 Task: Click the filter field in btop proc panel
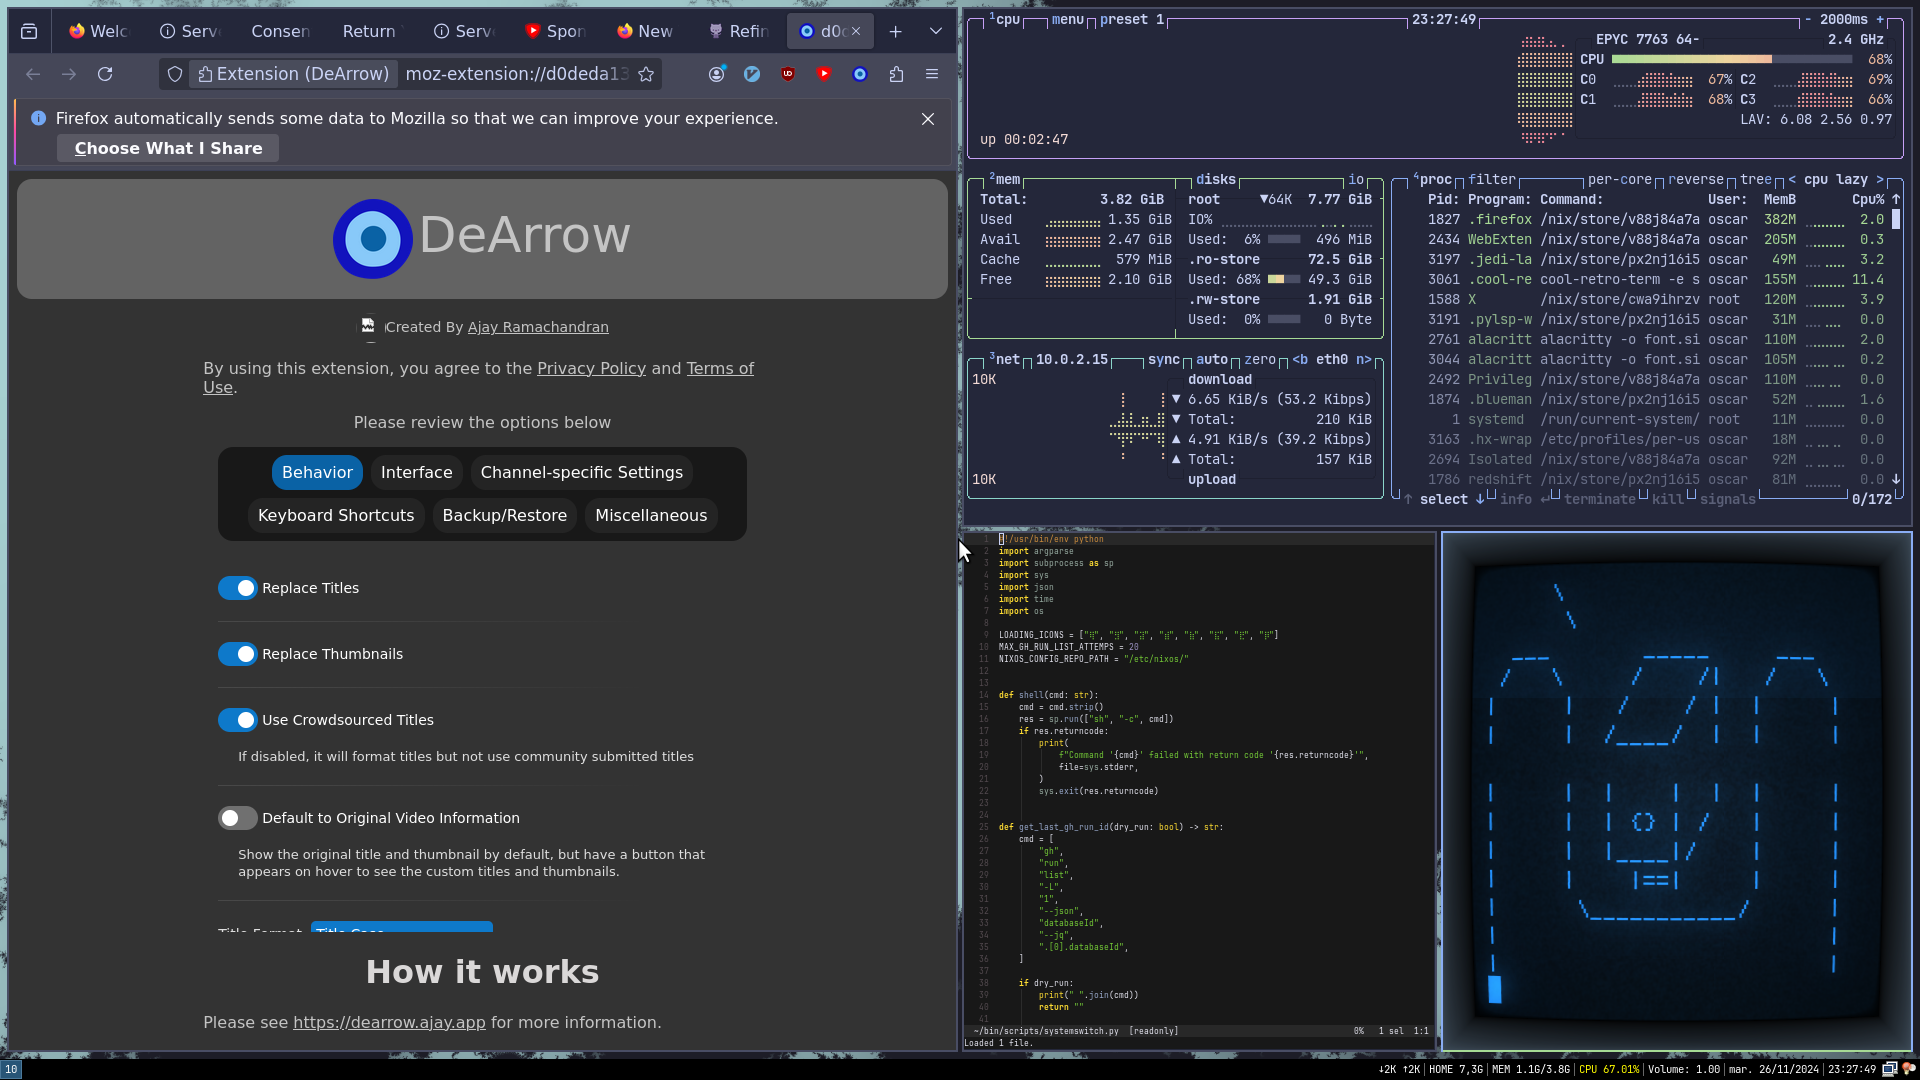(x=1492, y=180)
